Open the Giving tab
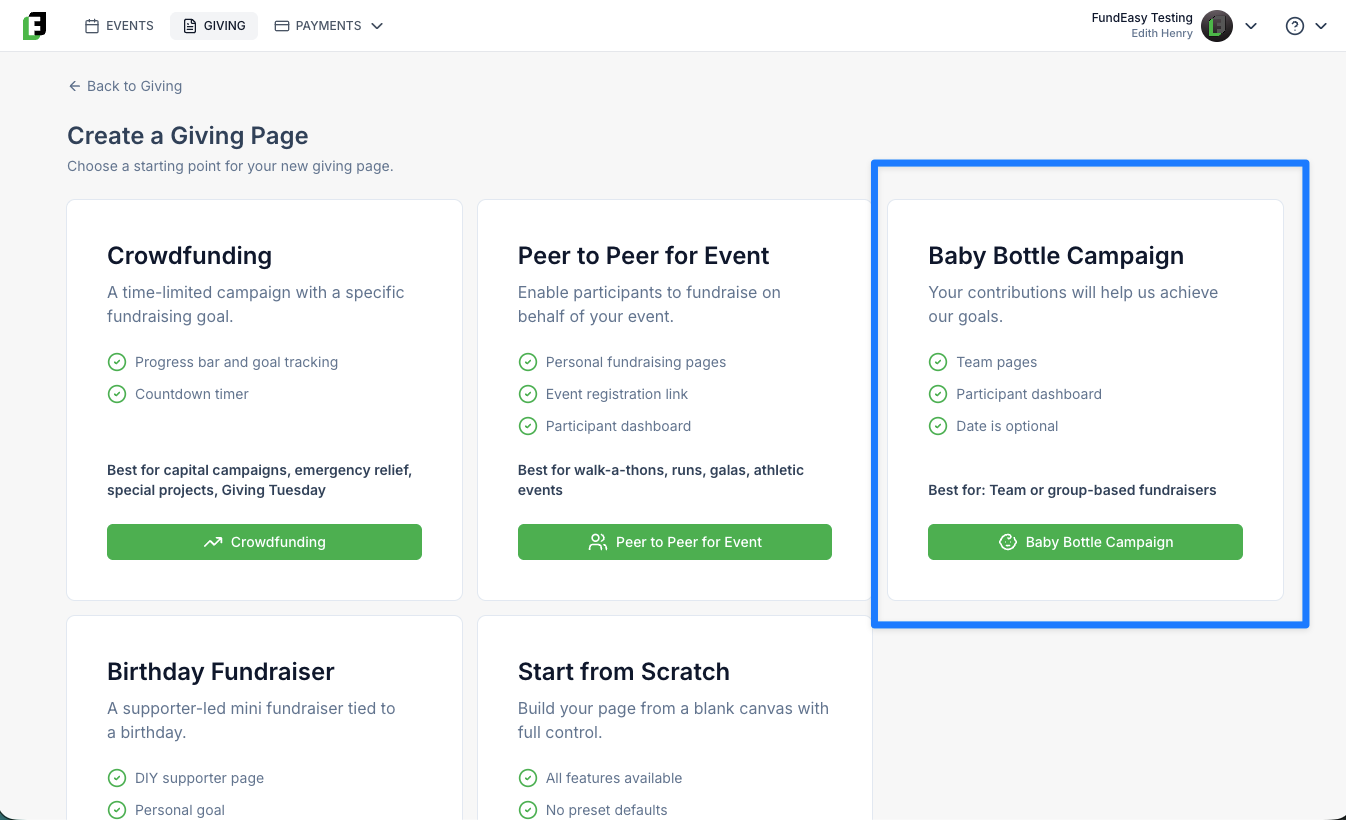Screen dimensions: 1346x820 click(x=214, y=26)
